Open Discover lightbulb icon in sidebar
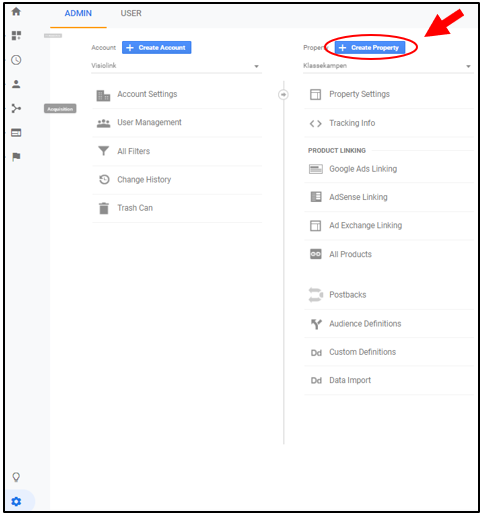 tap(16, 477)
